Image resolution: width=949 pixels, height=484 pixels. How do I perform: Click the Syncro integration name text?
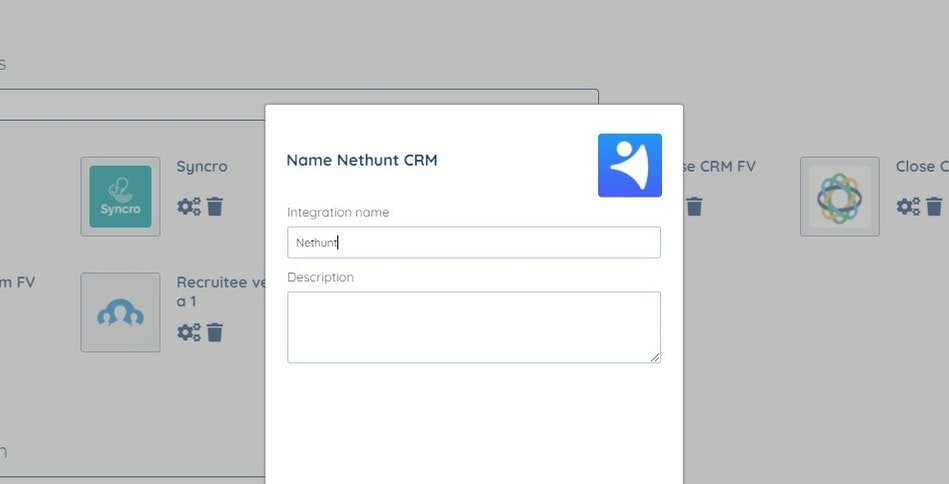[202, 167]
